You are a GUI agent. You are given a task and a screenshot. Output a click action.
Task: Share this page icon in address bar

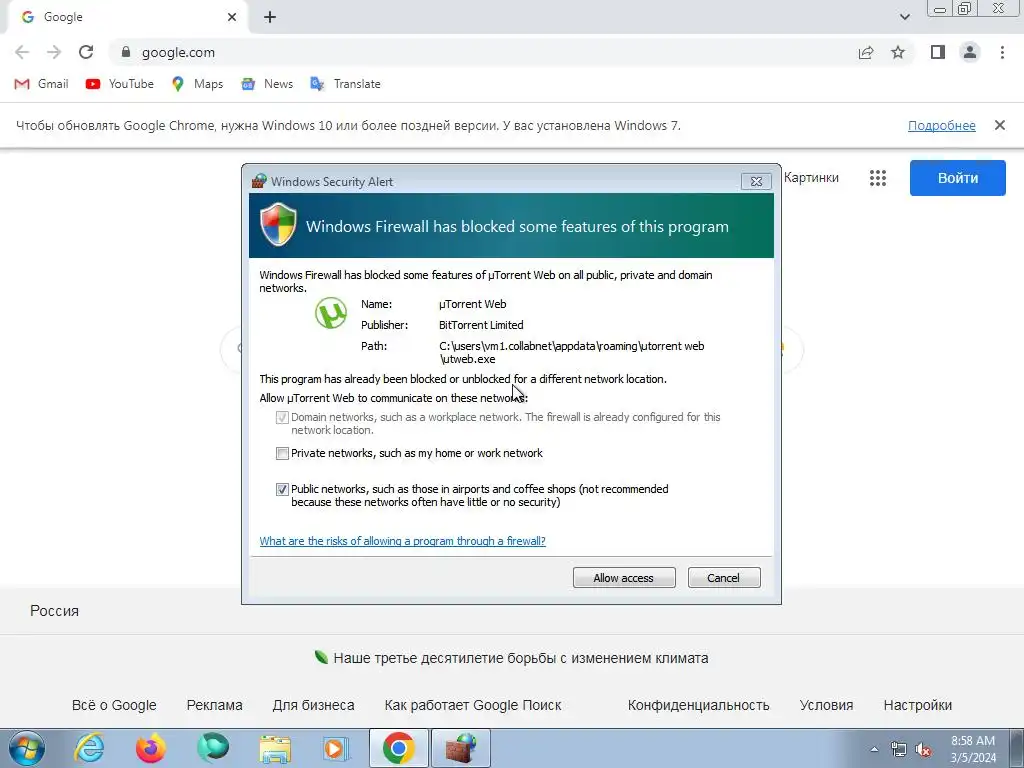[x=866, y=52]
